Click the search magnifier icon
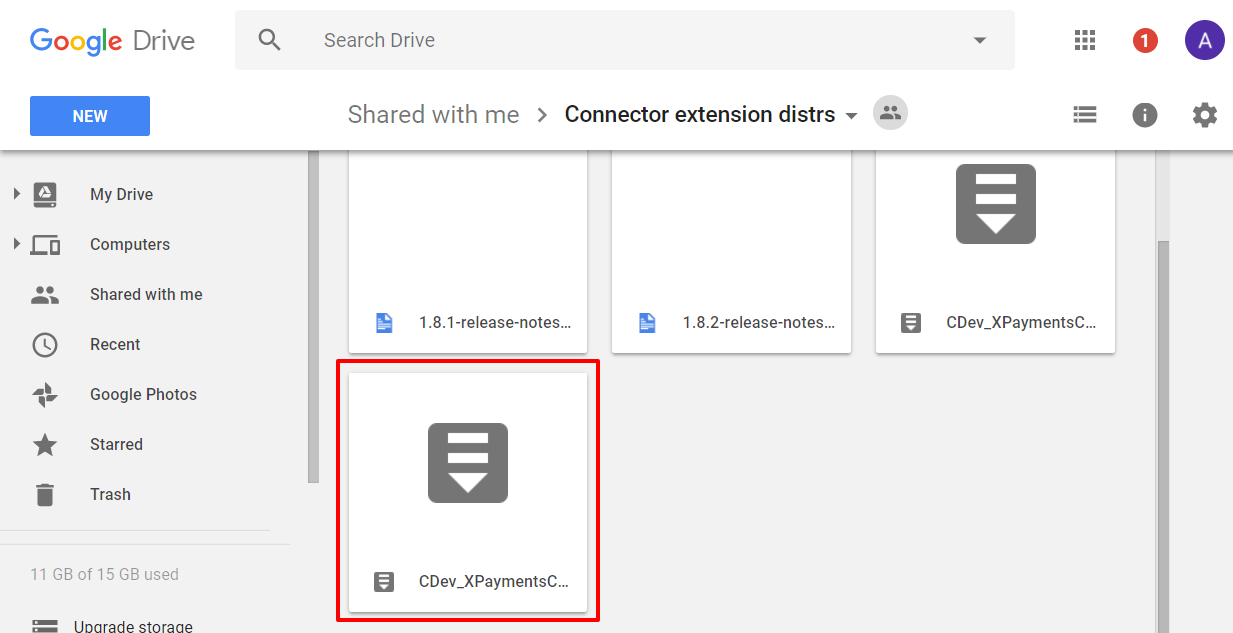 pyautogui.click(x=269, y=40)
